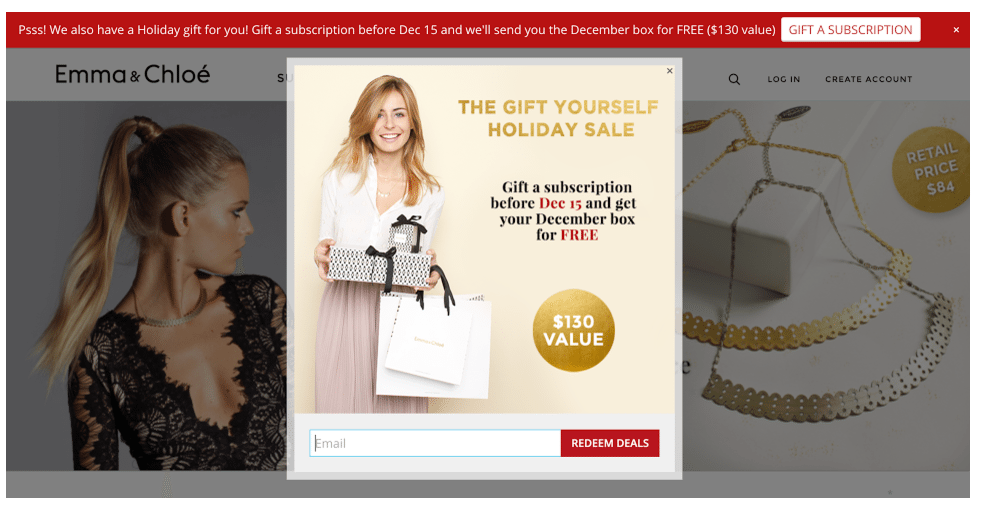Viewport: 982px width, 510px height.
Task: Dismiss the red holiday banner
Action: (956, 29)
